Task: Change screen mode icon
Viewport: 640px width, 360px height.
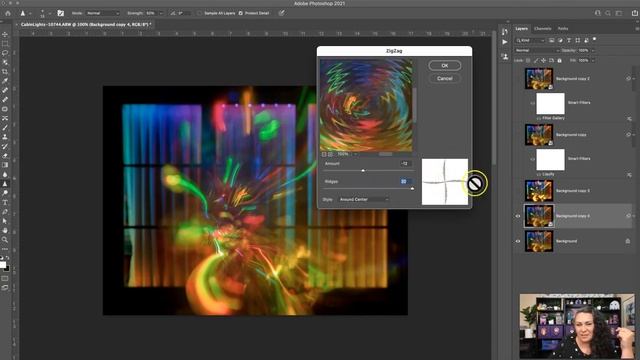Action: [x=5, y=288]
